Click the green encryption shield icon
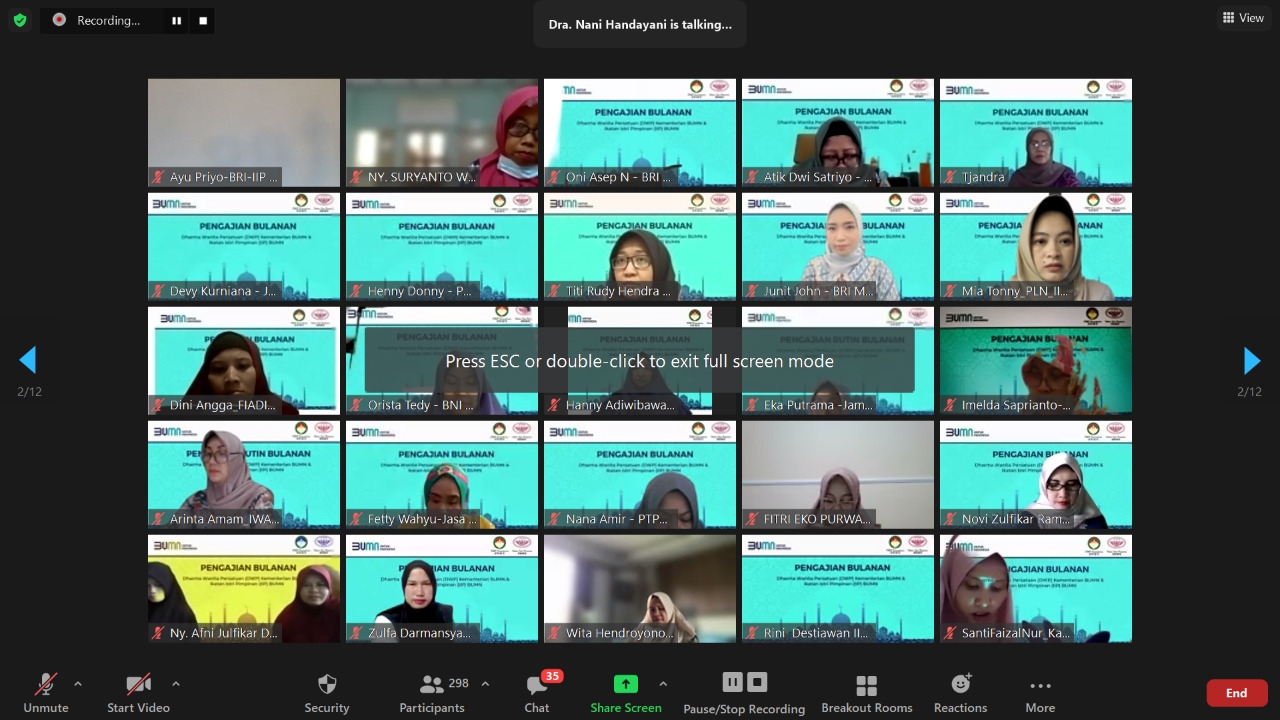 (x=20, y=20)
